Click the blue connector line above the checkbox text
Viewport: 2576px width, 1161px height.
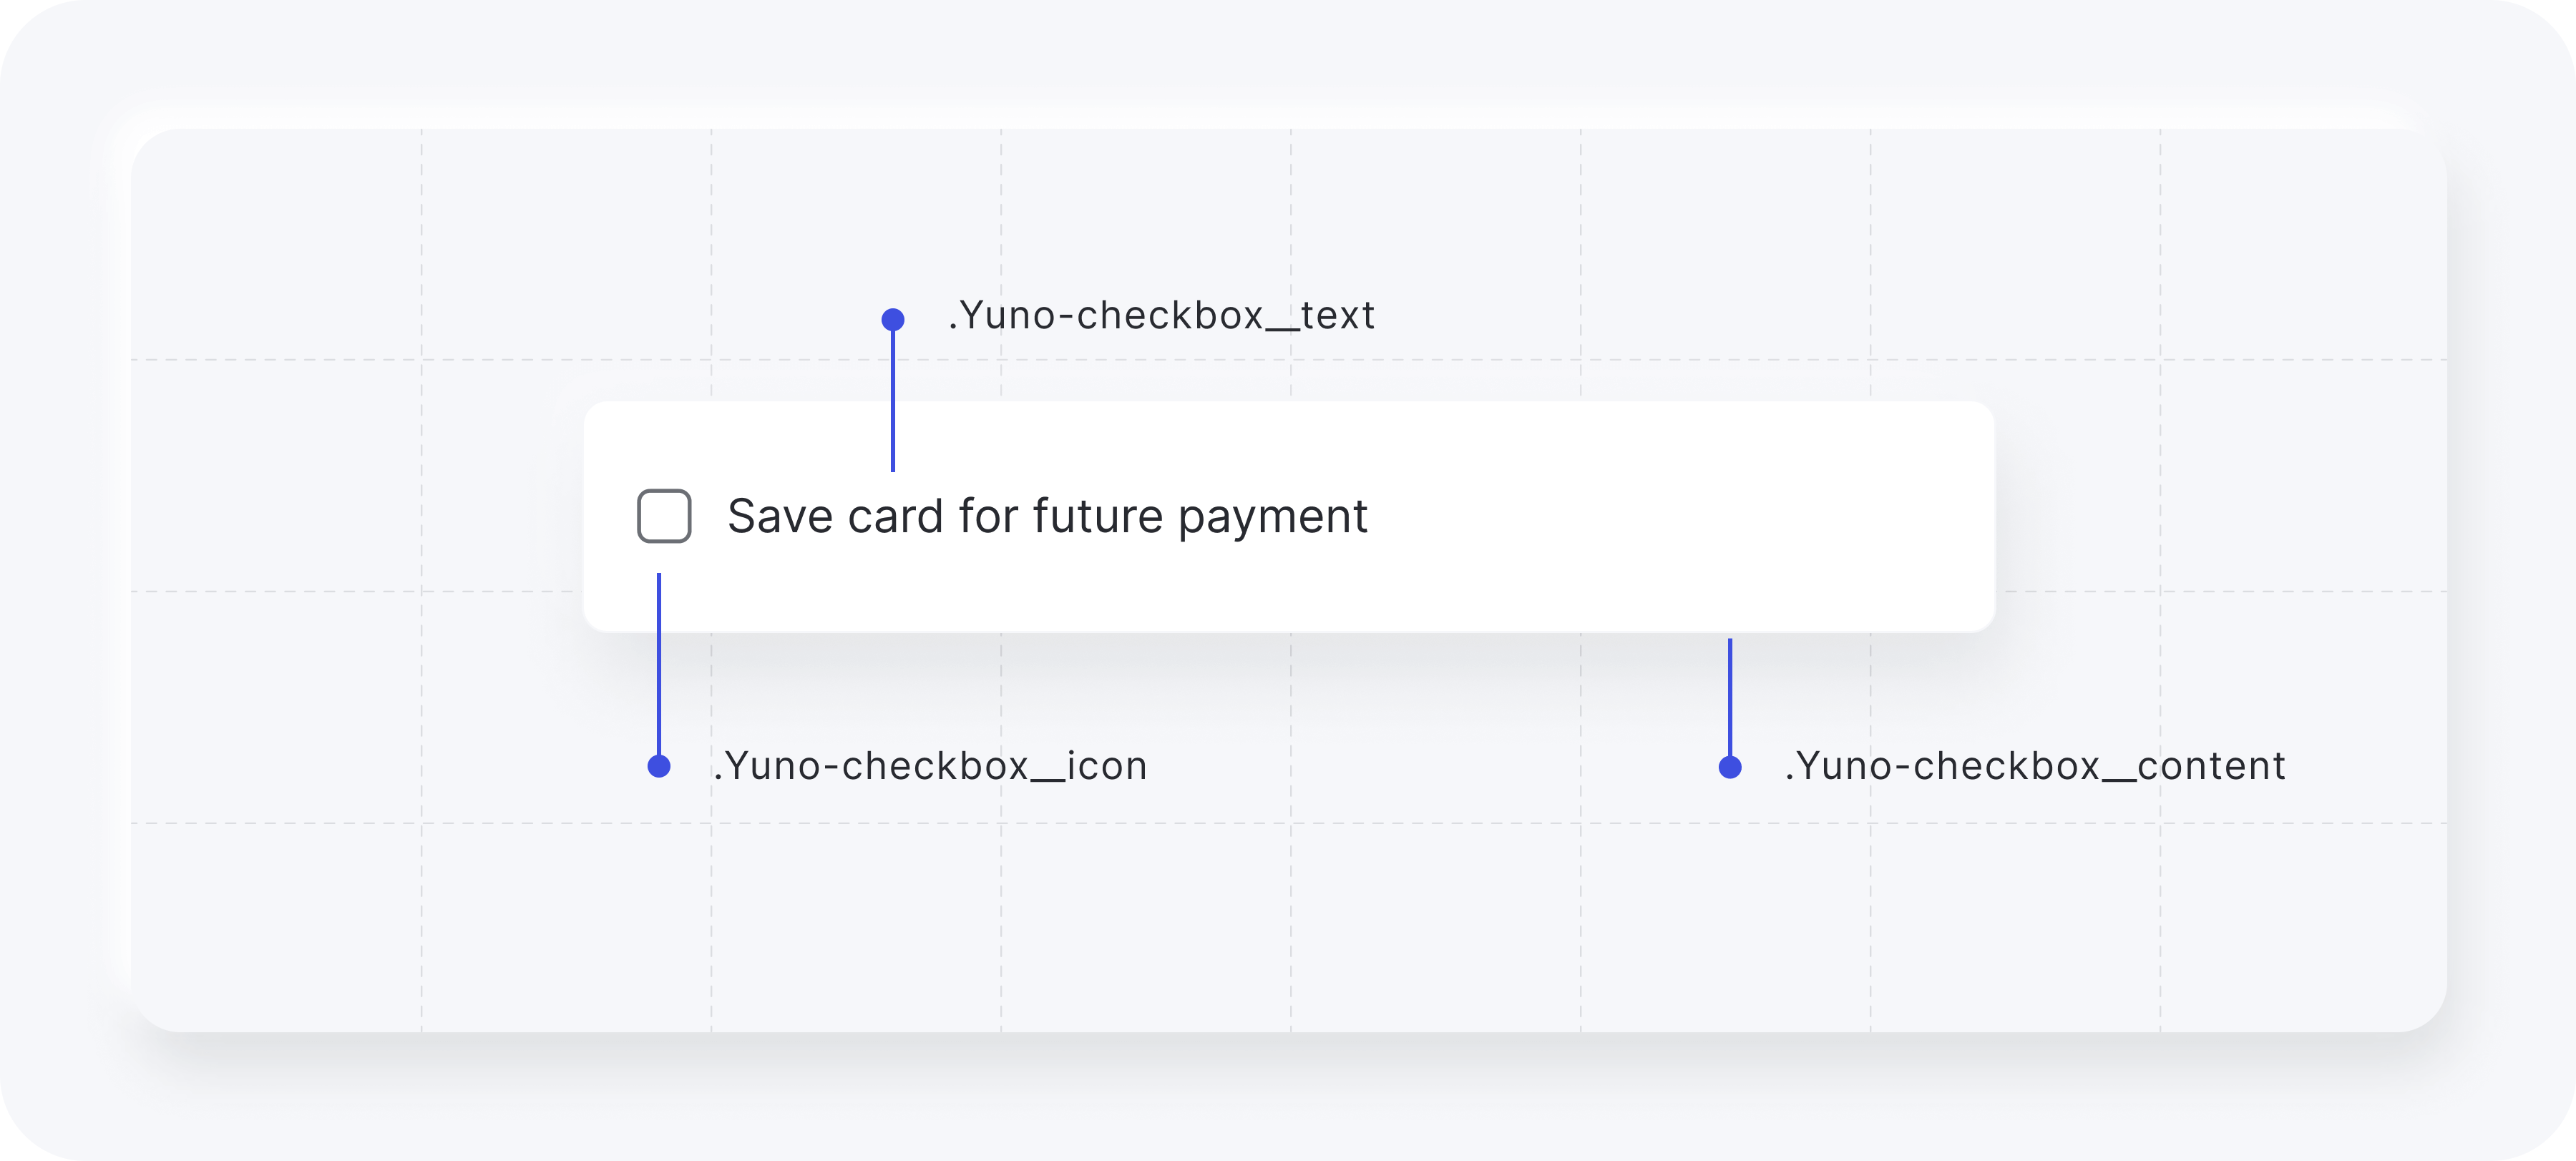point(893,400)
